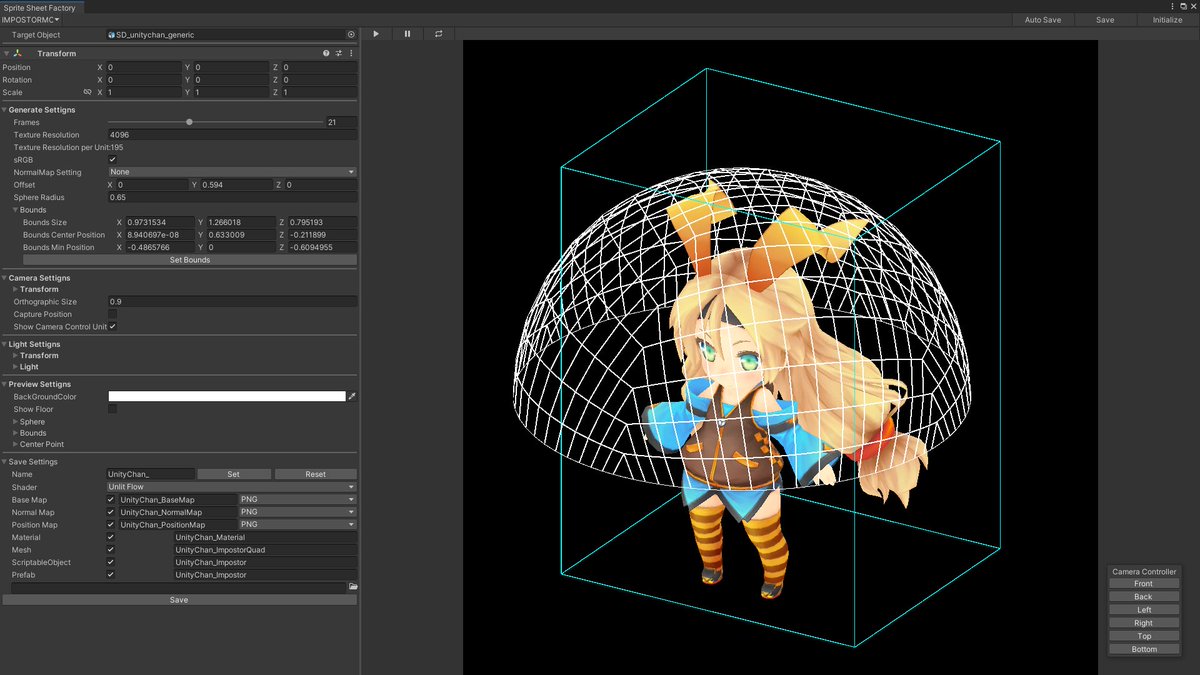Collapse Camera Settings section
The height and width of the screenshot is (675, 1200).
click(x=4, y=278)
